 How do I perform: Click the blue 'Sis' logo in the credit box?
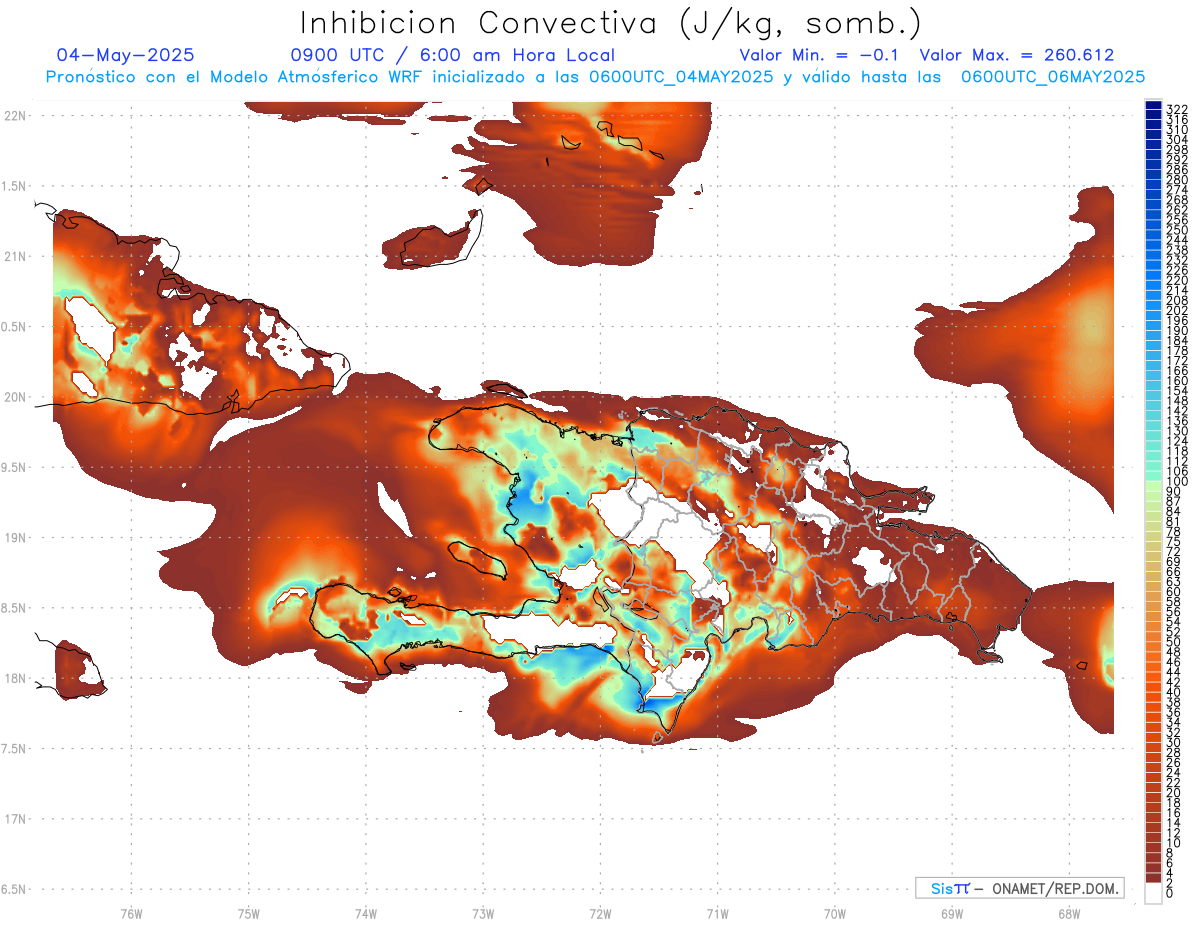pos(941,888)
